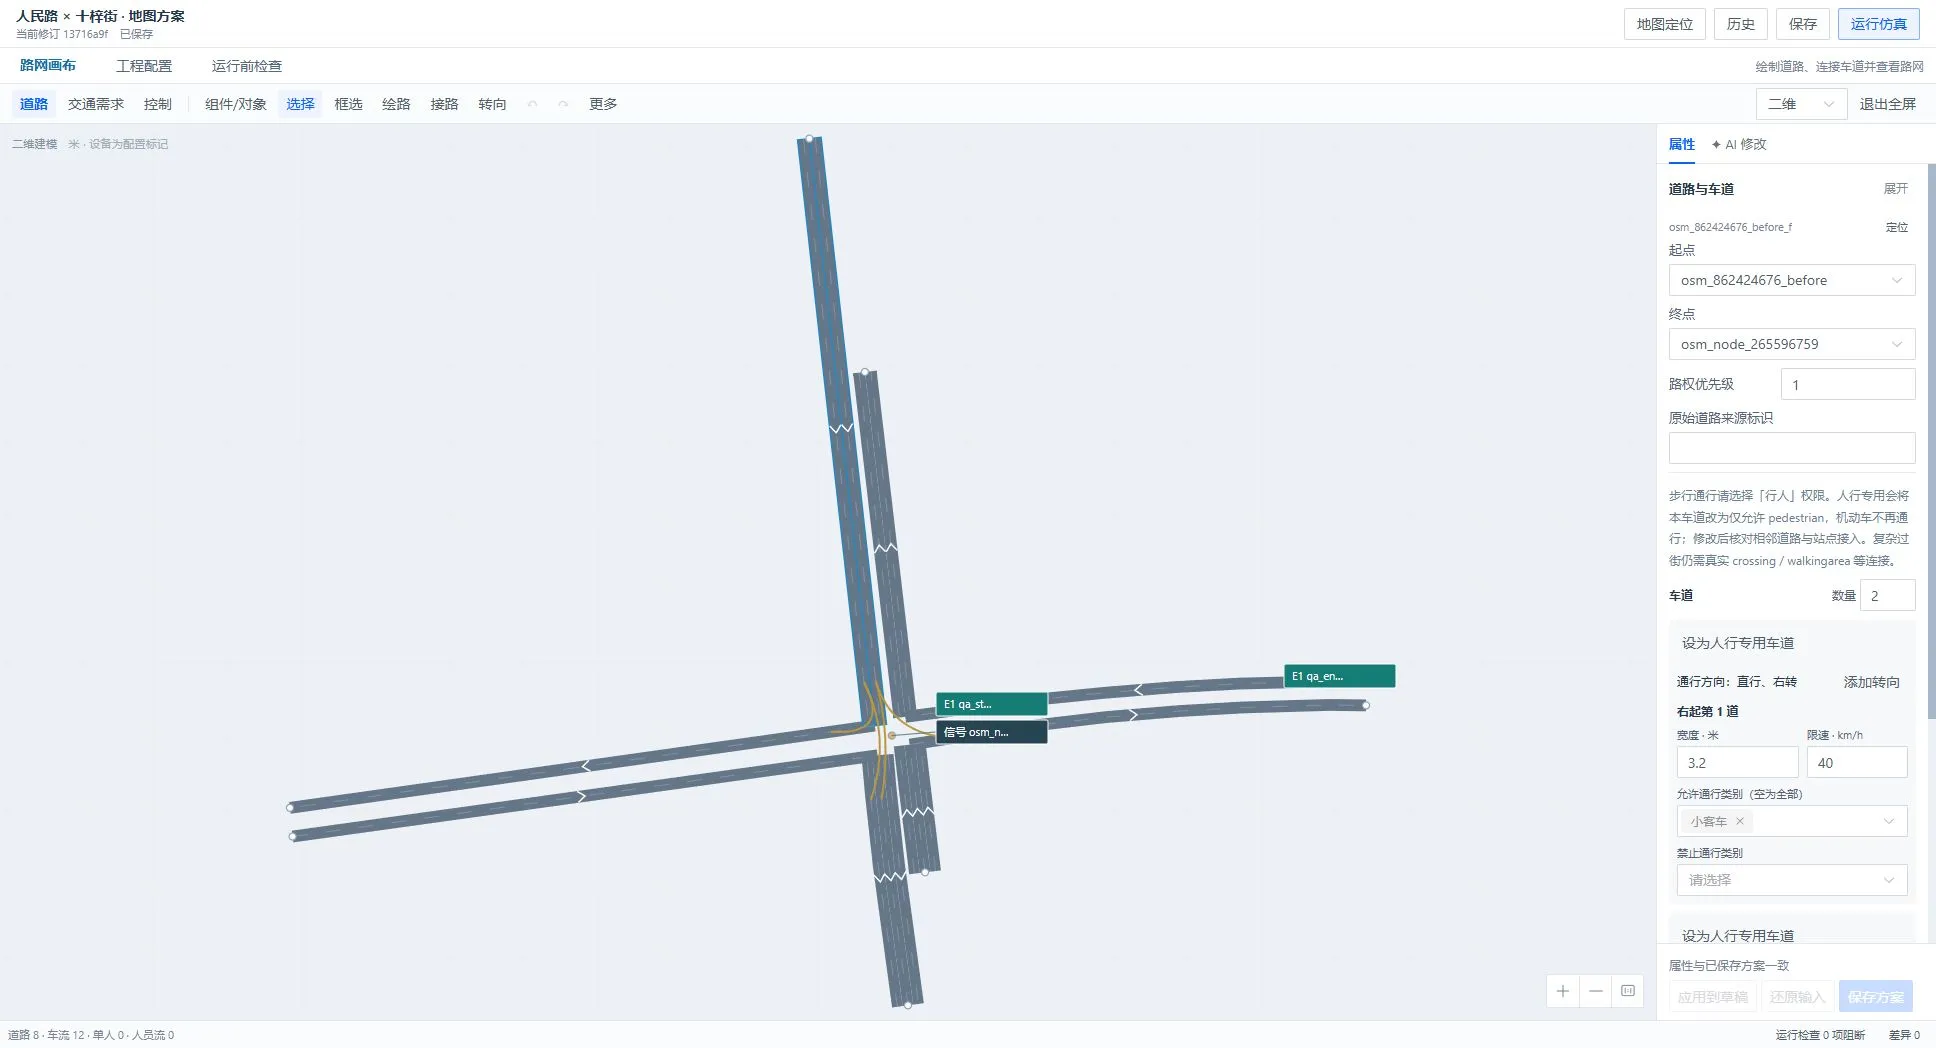
Task: Open the 更多 toolbar menu
Action: 603,104
